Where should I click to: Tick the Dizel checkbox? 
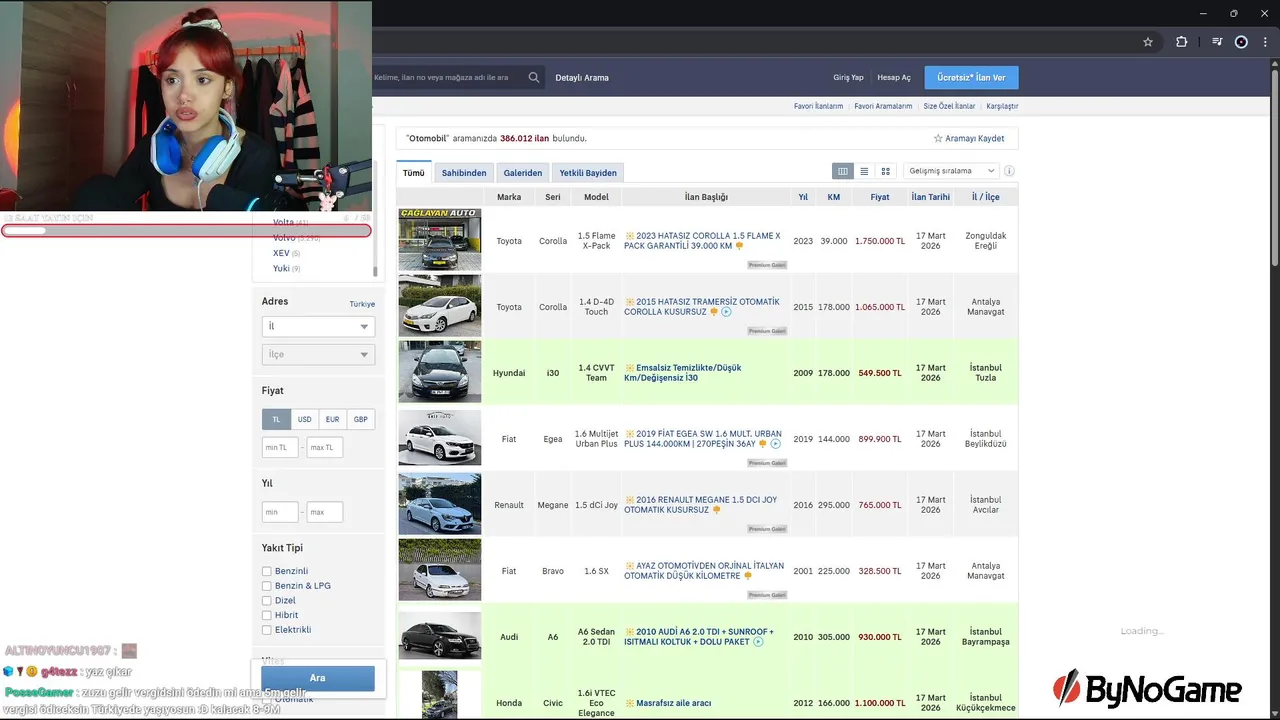pos(267,601)
